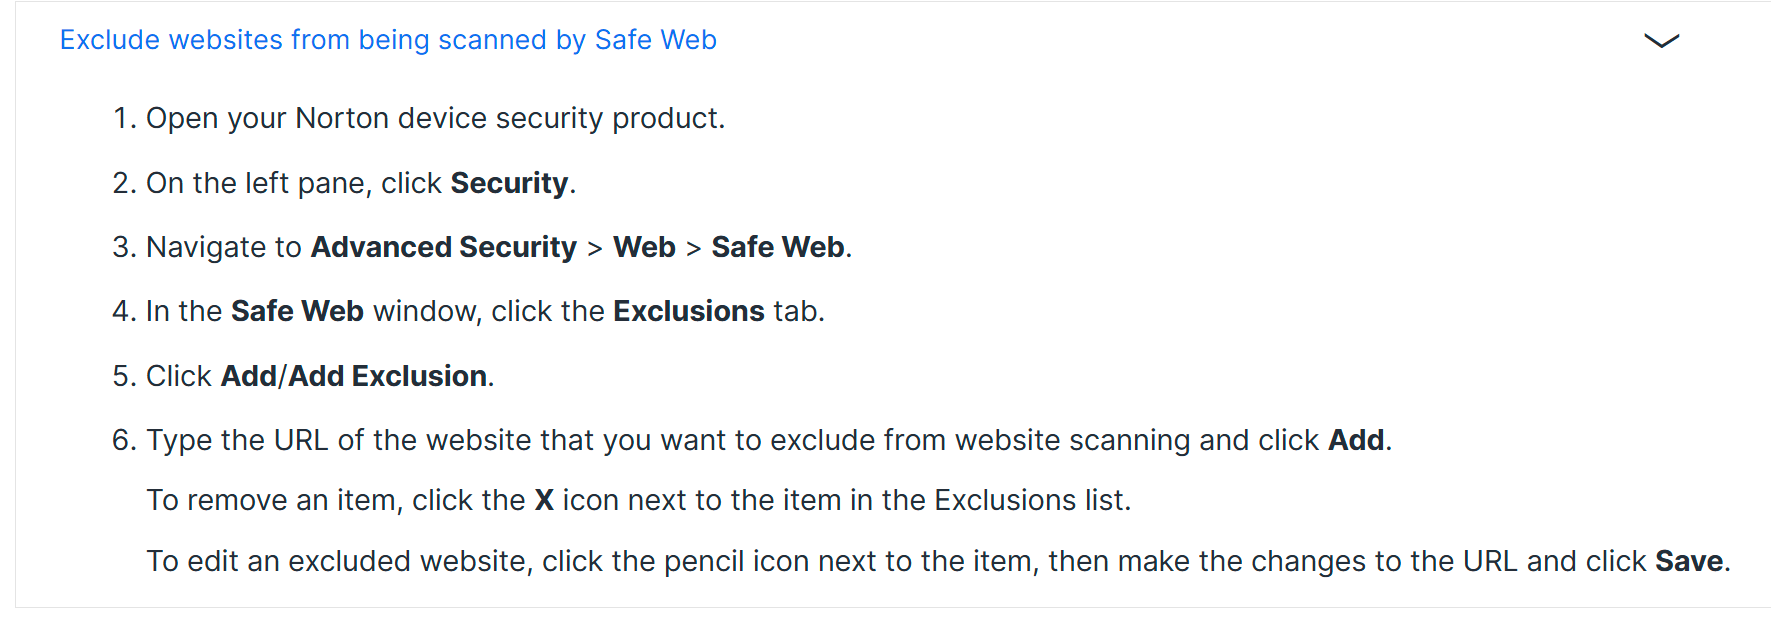Click the Add/Add Exclusion text in step 5

tap(354, 376)
